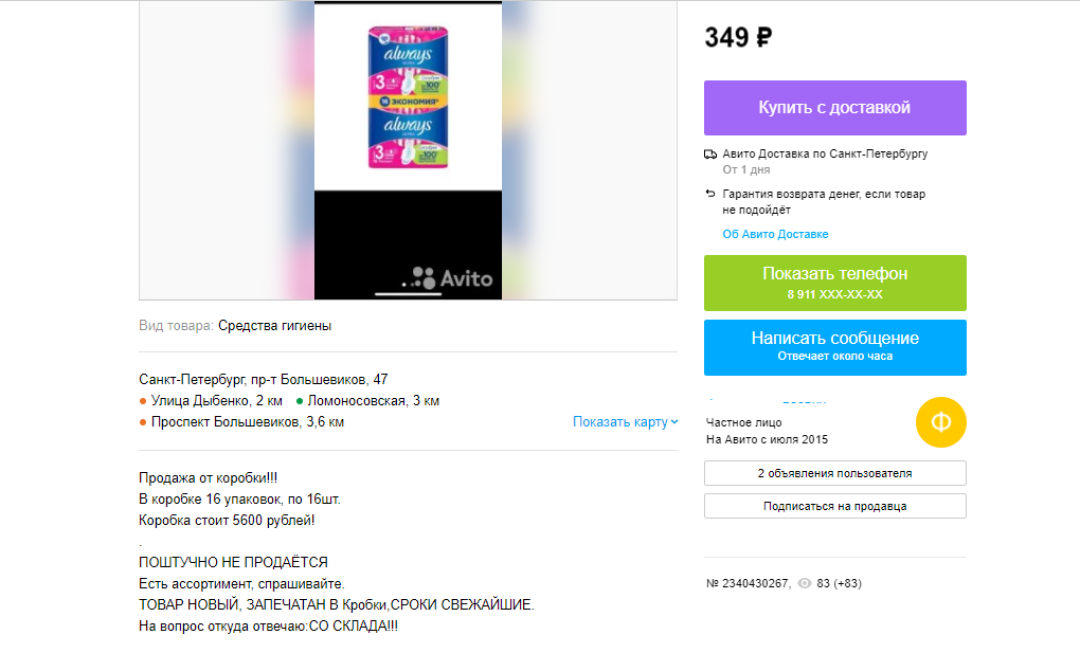Open chat with Написать сообщение button
1080x653 pixels.
click(835, 347)
